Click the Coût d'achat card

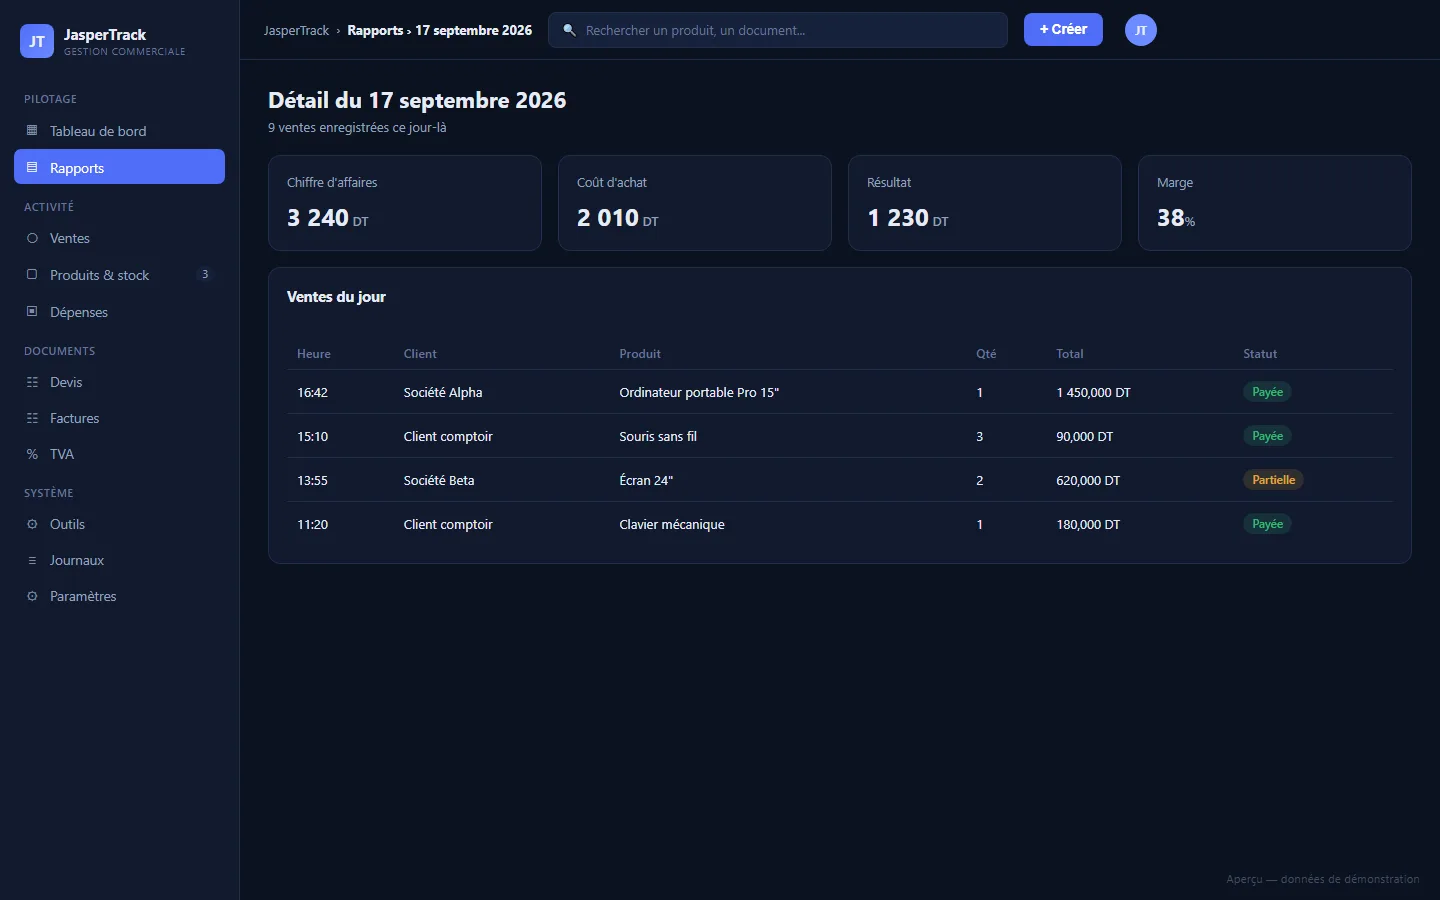(x=695, y=203)
